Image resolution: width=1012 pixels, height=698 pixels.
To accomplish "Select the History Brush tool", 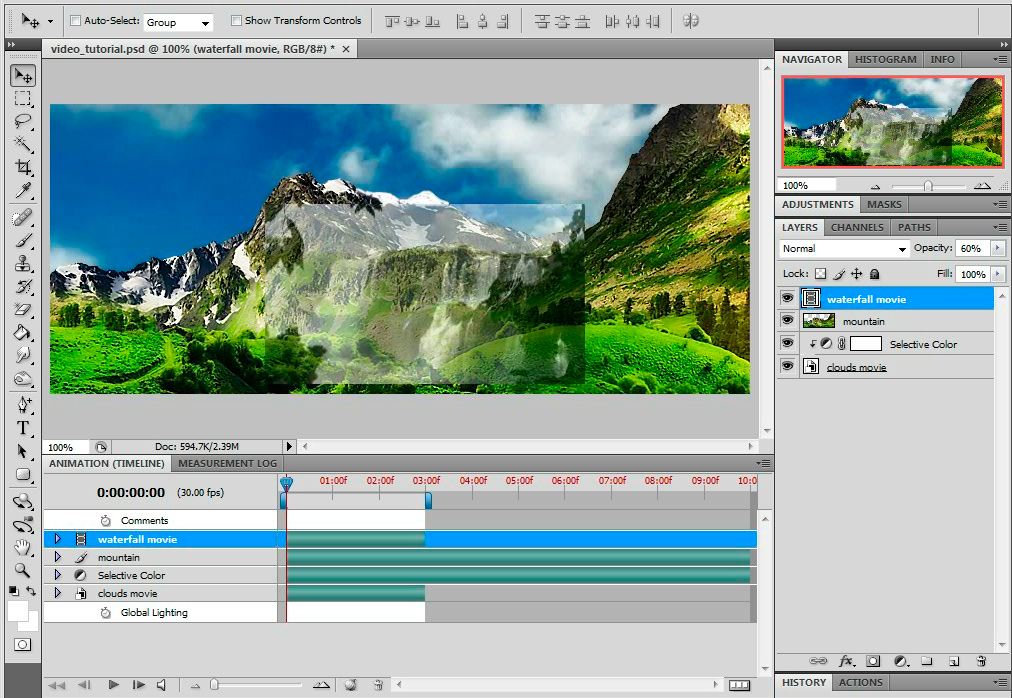I will (x=23, y=287).
